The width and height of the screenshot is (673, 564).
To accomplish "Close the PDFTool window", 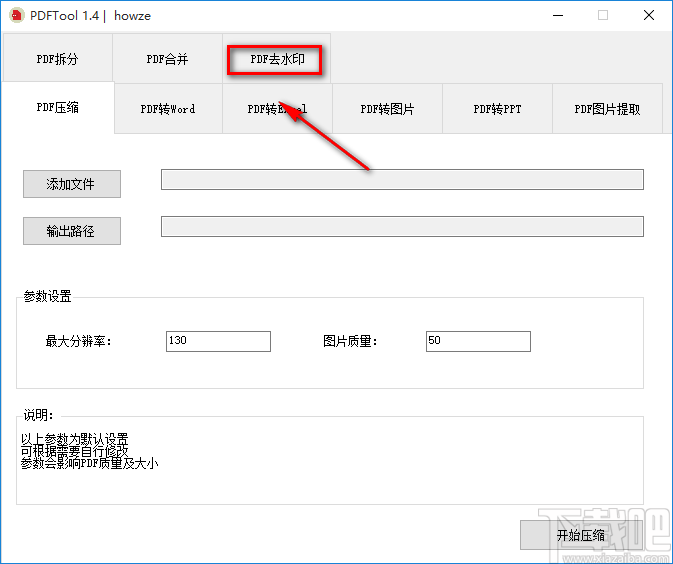I will [649, 15].
